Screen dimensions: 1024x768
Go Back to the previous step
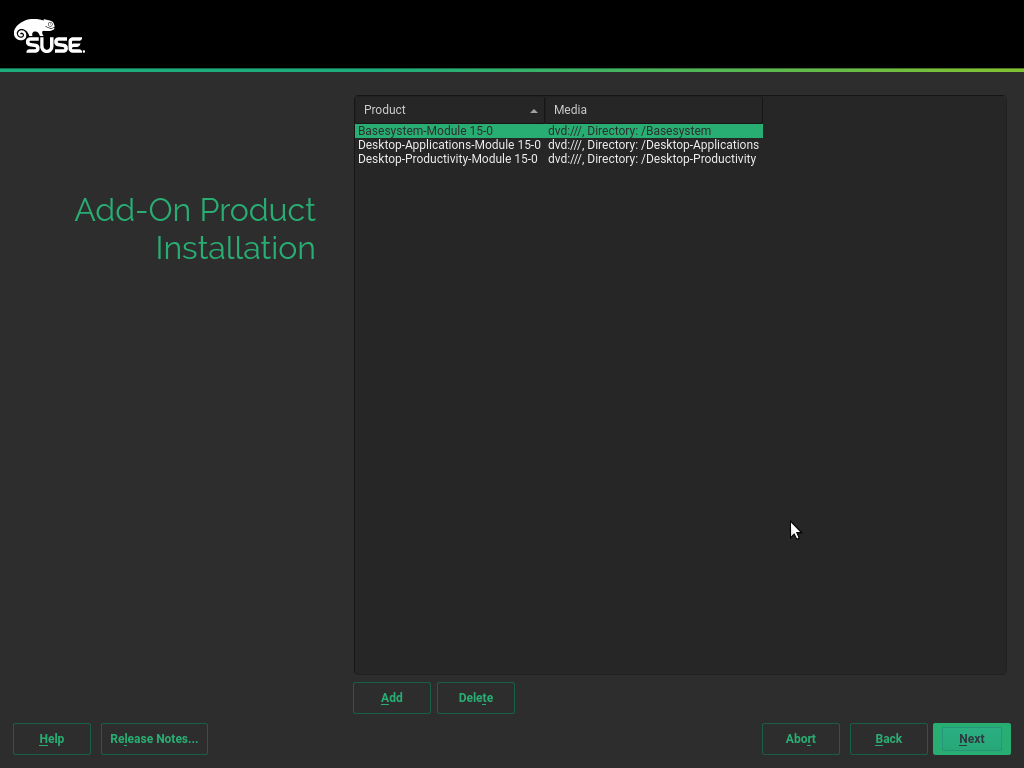(x=888, y=739)
